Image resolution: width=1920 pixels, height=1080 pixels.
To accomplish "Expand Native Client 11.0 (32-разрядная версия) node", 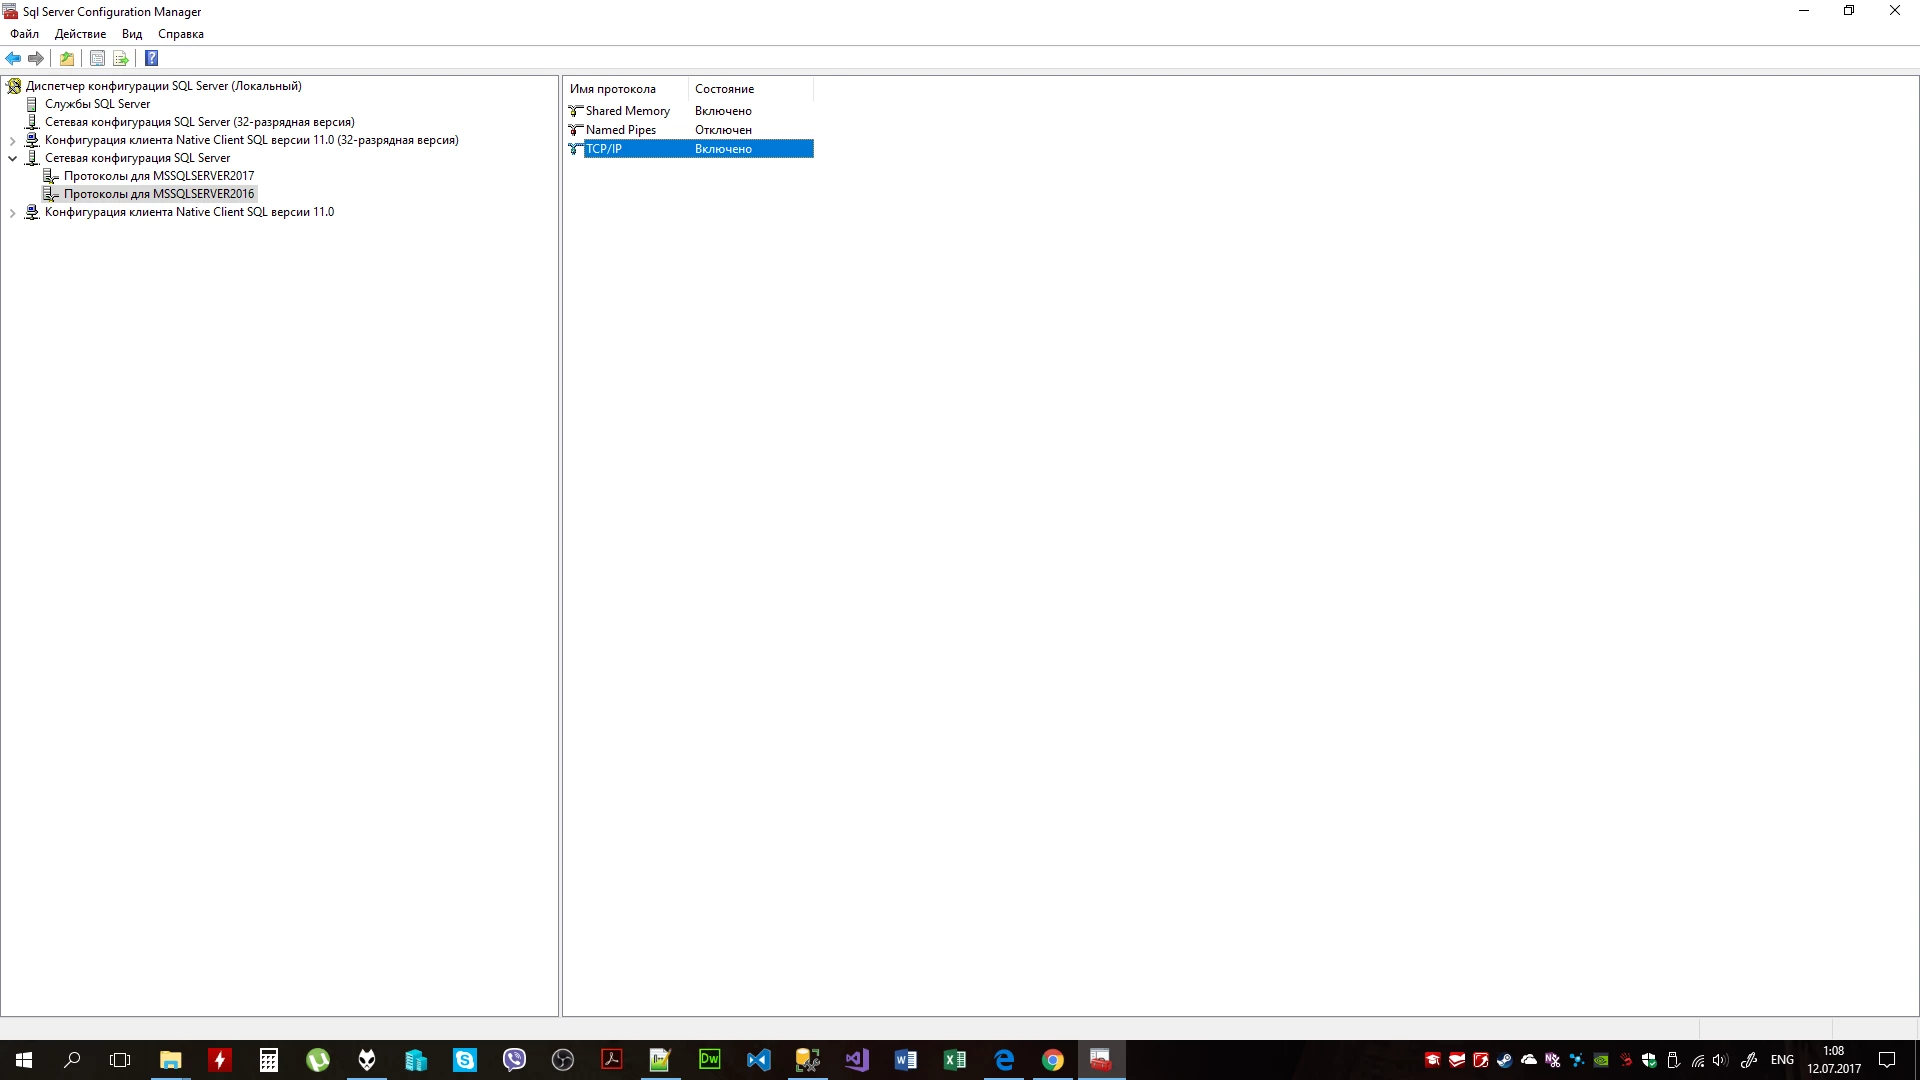I will [13, 141].
